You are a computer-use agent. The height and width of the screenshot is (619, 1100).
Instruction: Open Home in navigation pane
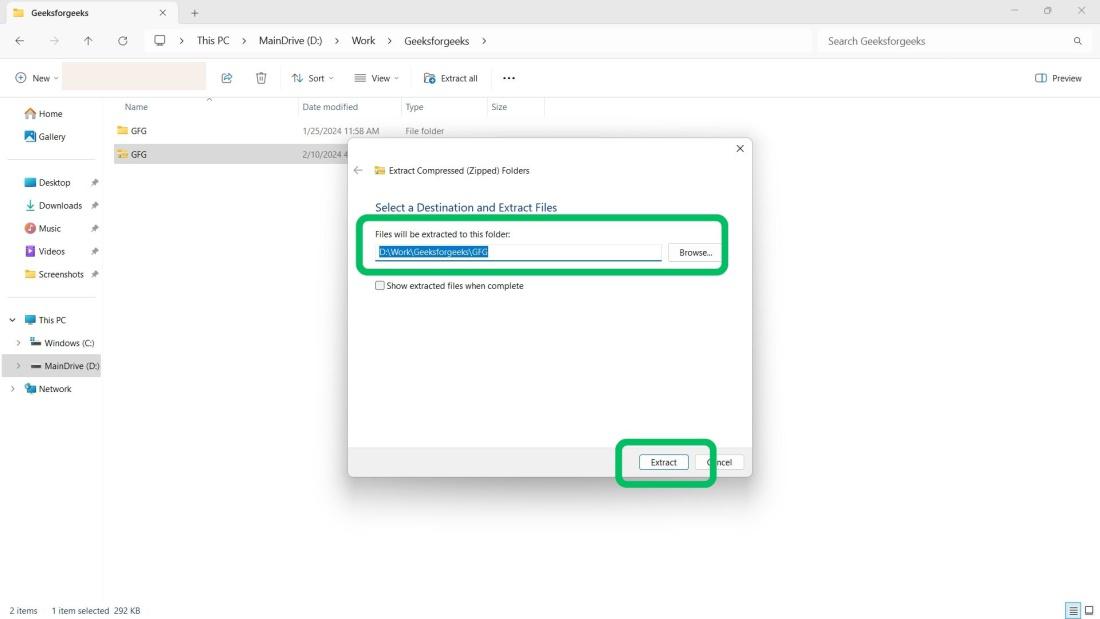(x=43, y=114)
